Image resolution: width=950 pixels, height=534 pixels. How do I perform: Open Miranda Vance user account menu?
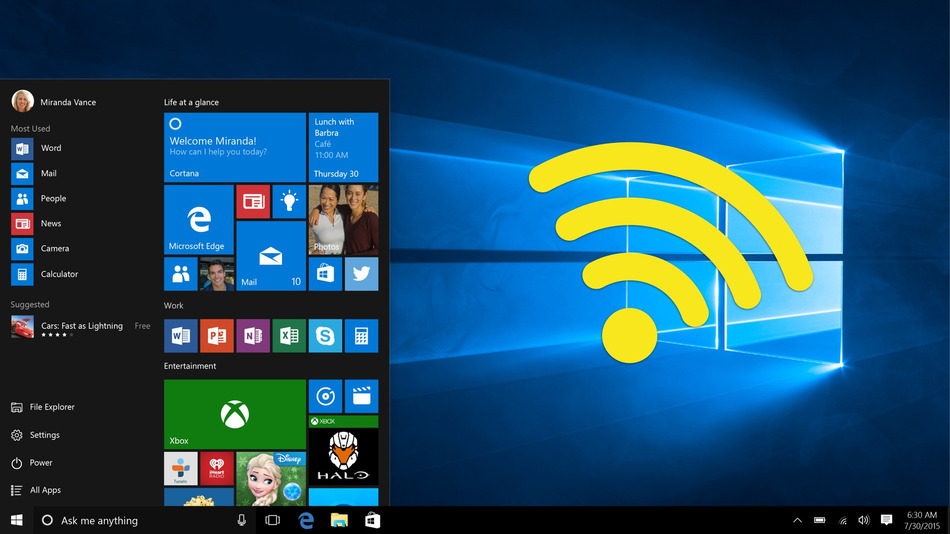pyautogui.click(x=54, y=101)
